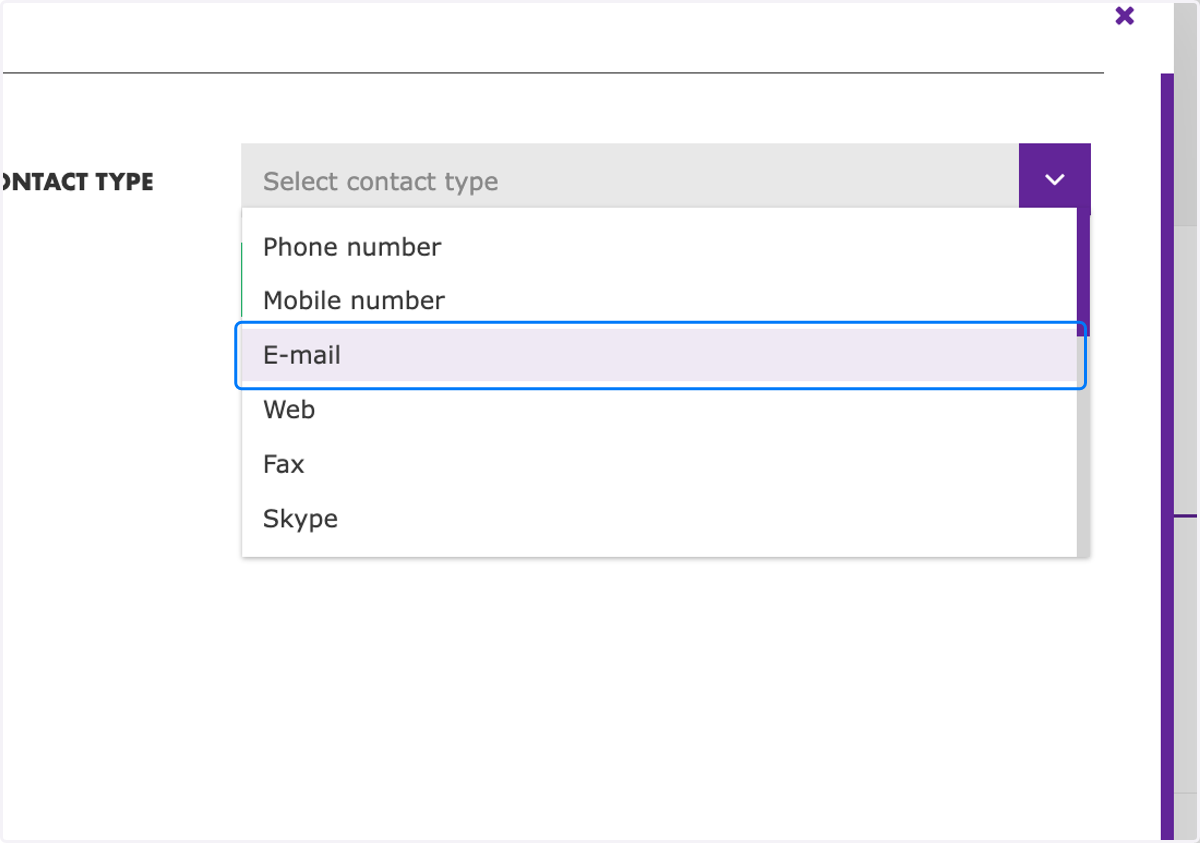Pick Skype as contact type

[659, 519]
